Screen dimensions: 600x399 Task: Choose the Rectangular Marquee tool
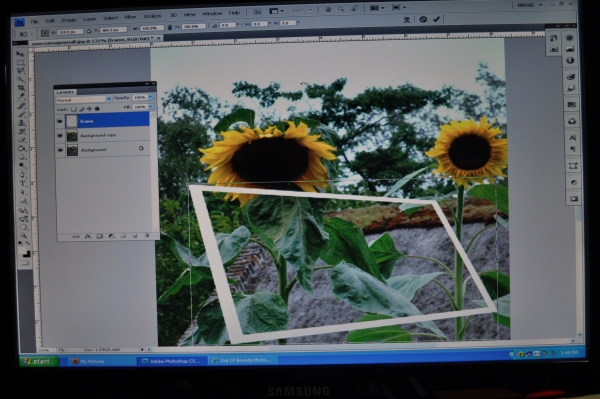point(21,62)
